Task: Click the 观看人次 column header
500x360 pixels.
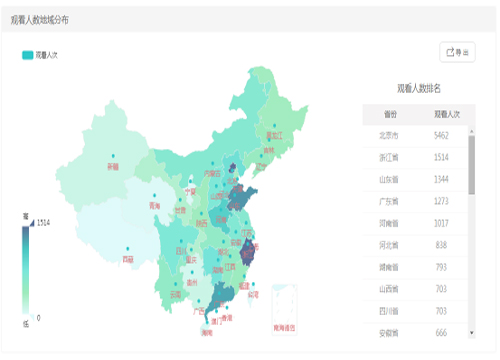Action: 447,115
